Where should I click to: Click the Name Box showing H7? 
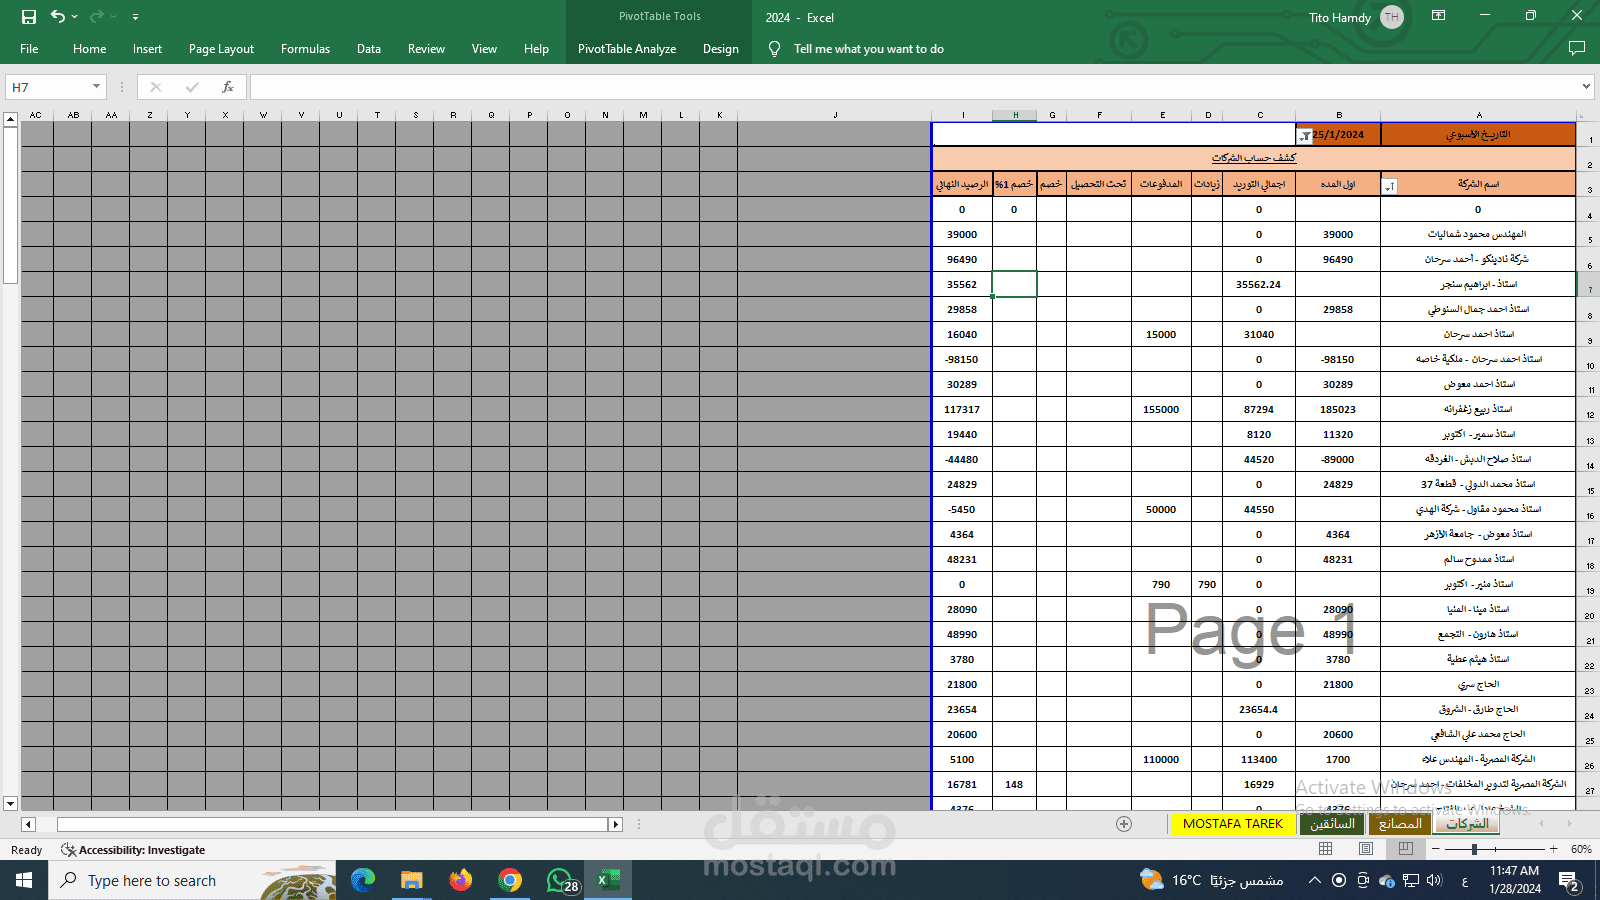[x=48, y=87]
